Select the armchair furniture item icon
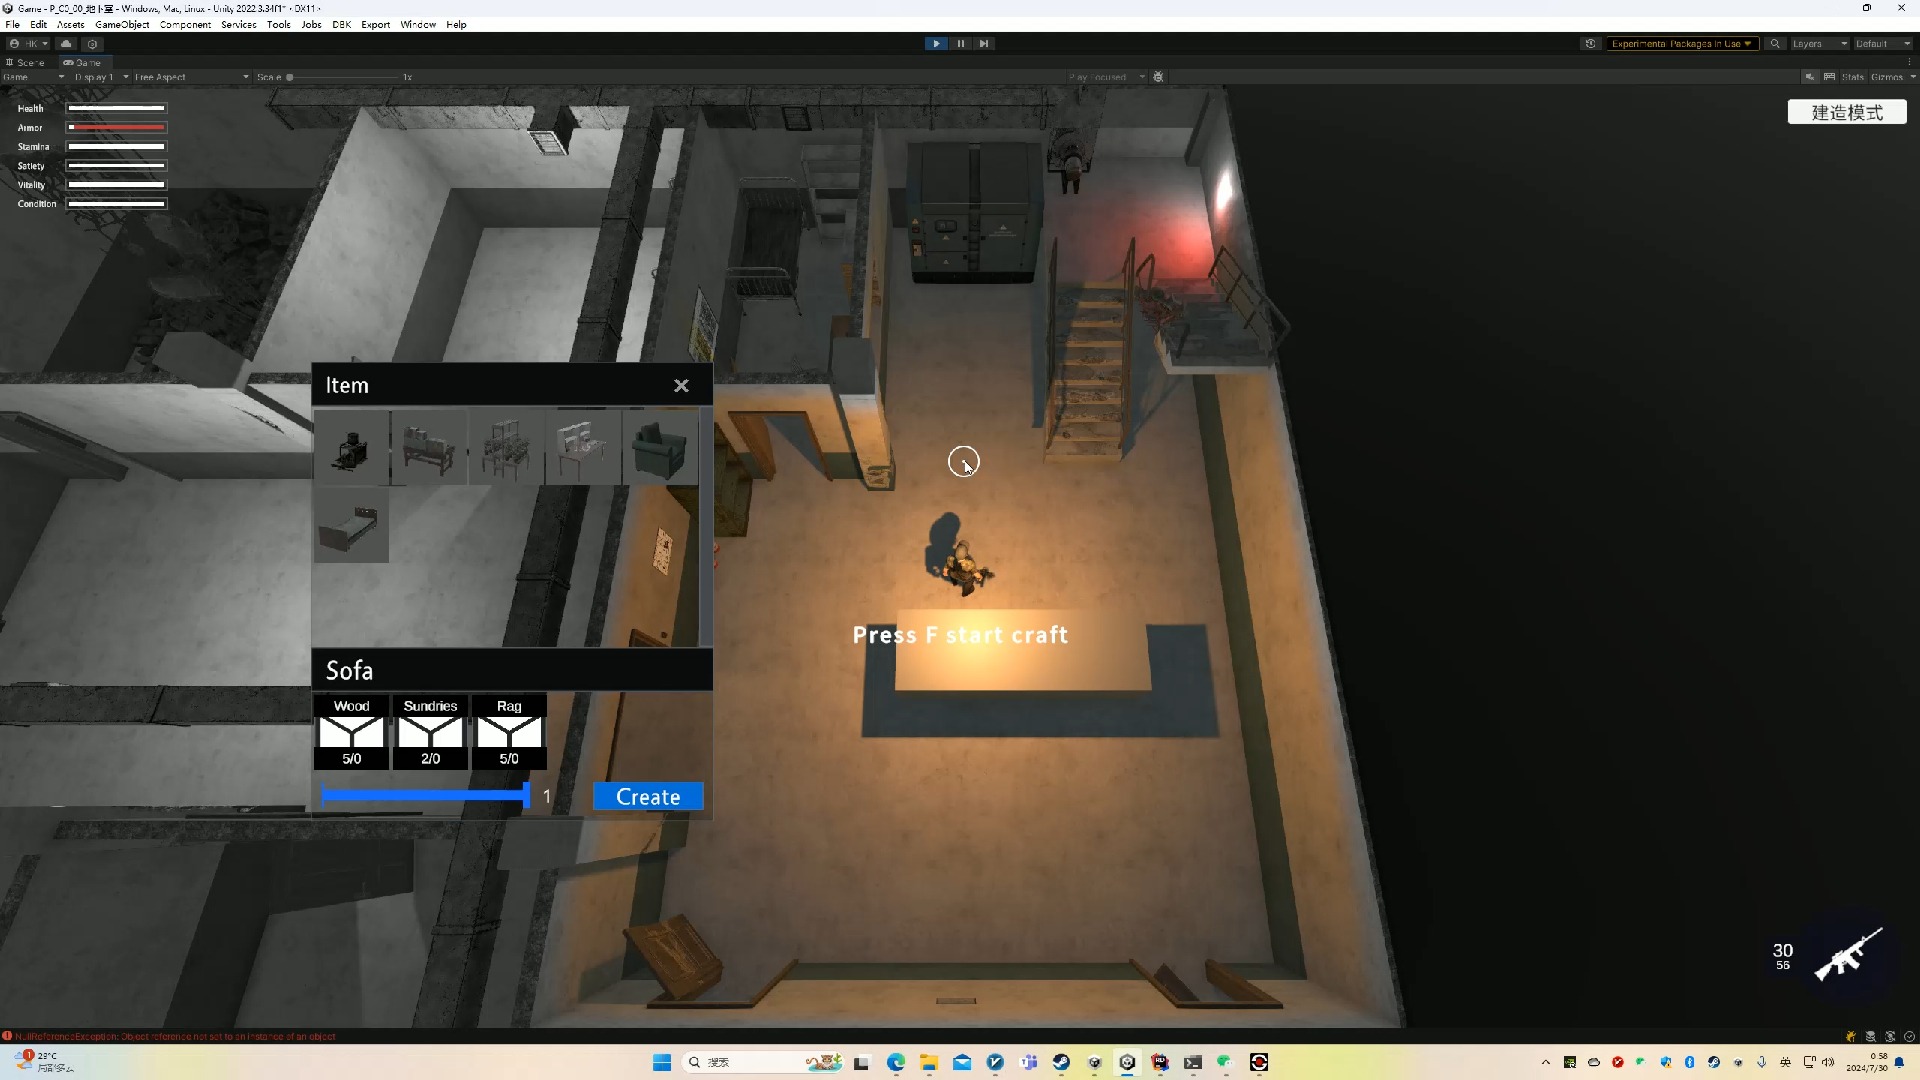 pos(659,448)
